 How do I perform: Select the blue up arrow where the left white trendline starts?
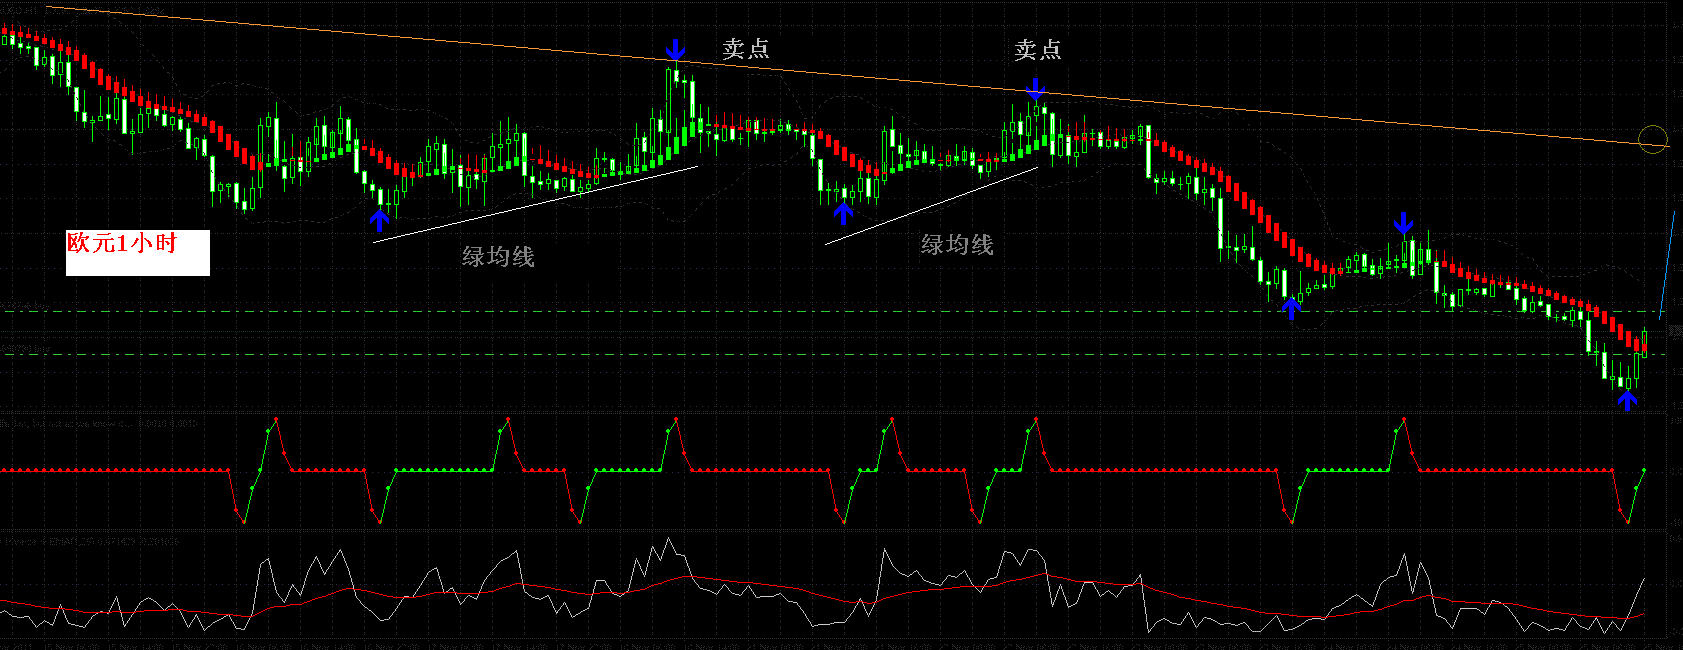379,220
